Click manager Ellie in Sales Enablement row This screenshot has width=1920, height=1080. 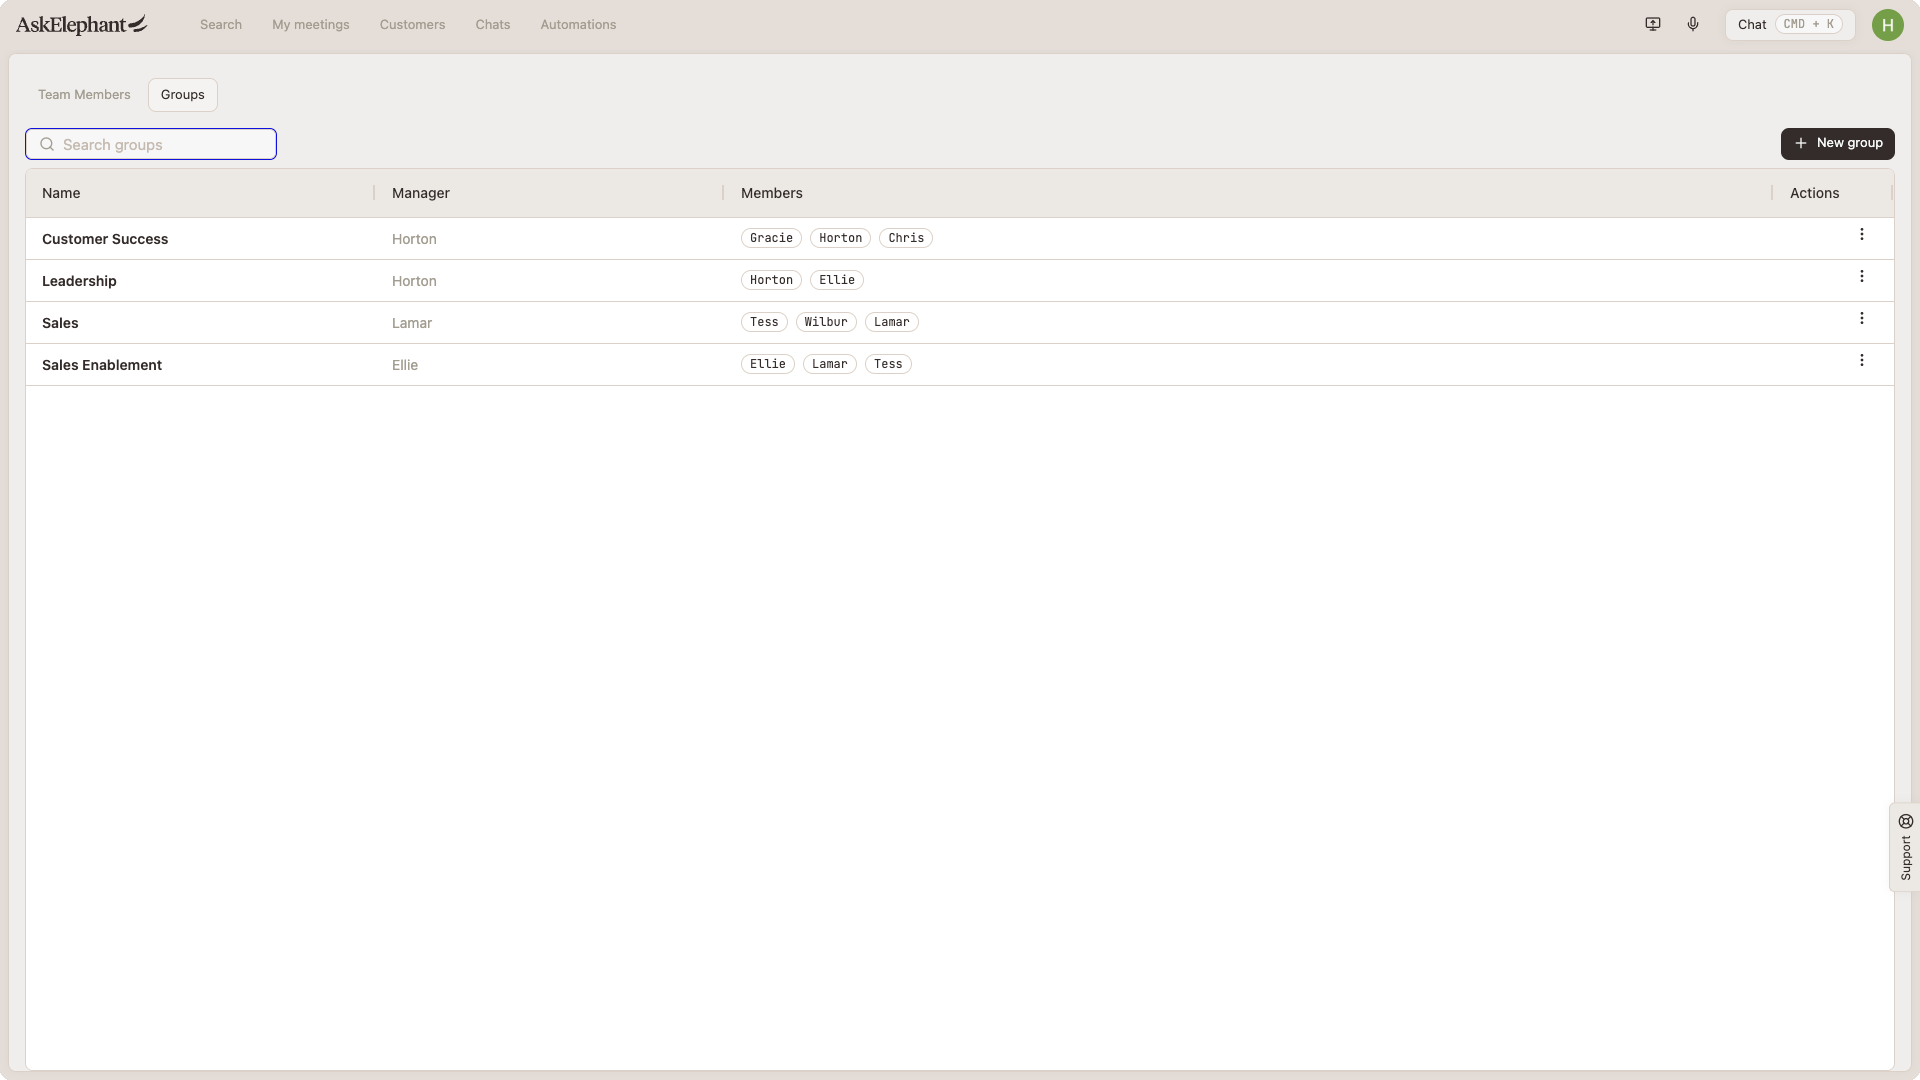tap(405, 365)
